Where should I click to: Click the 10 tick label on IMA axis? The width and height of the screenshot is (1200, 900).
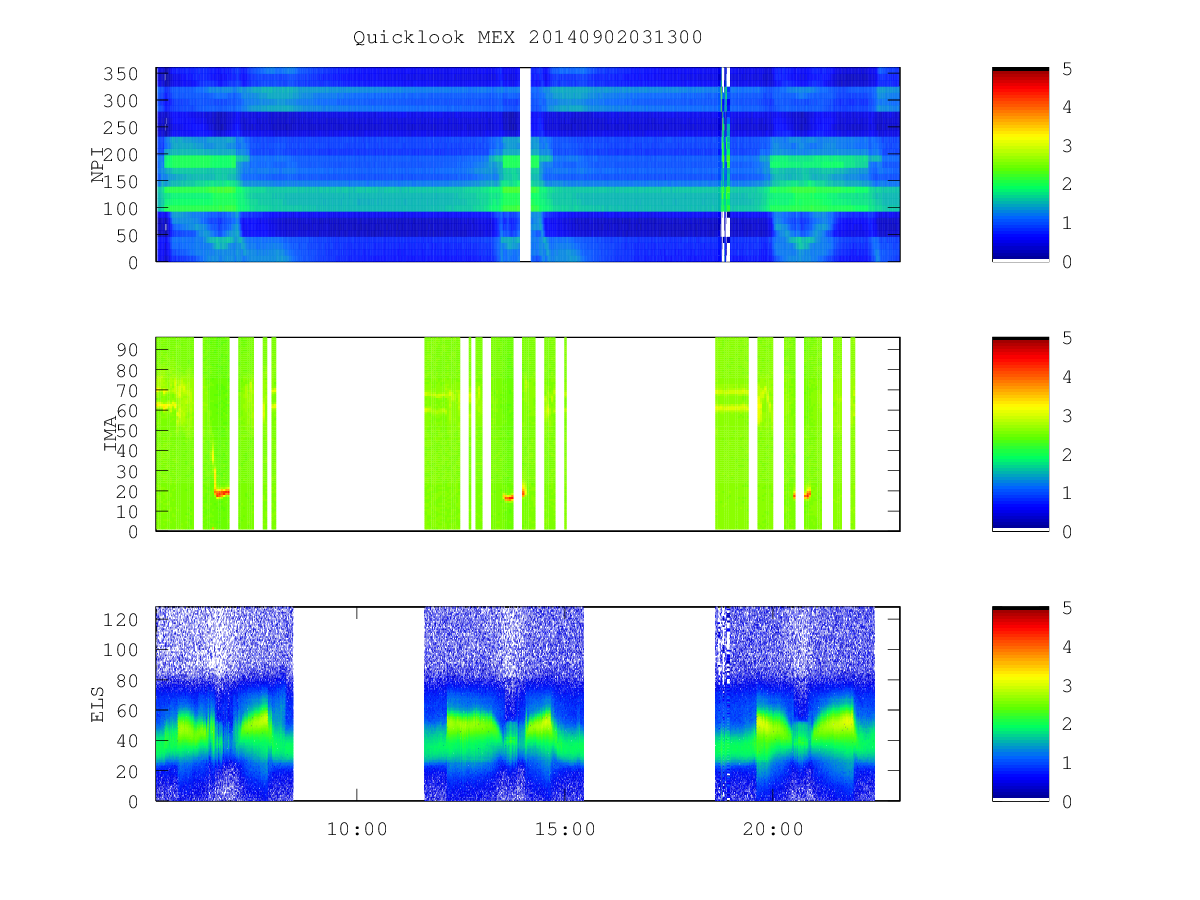pyautogui.click(x=127, y=511)
